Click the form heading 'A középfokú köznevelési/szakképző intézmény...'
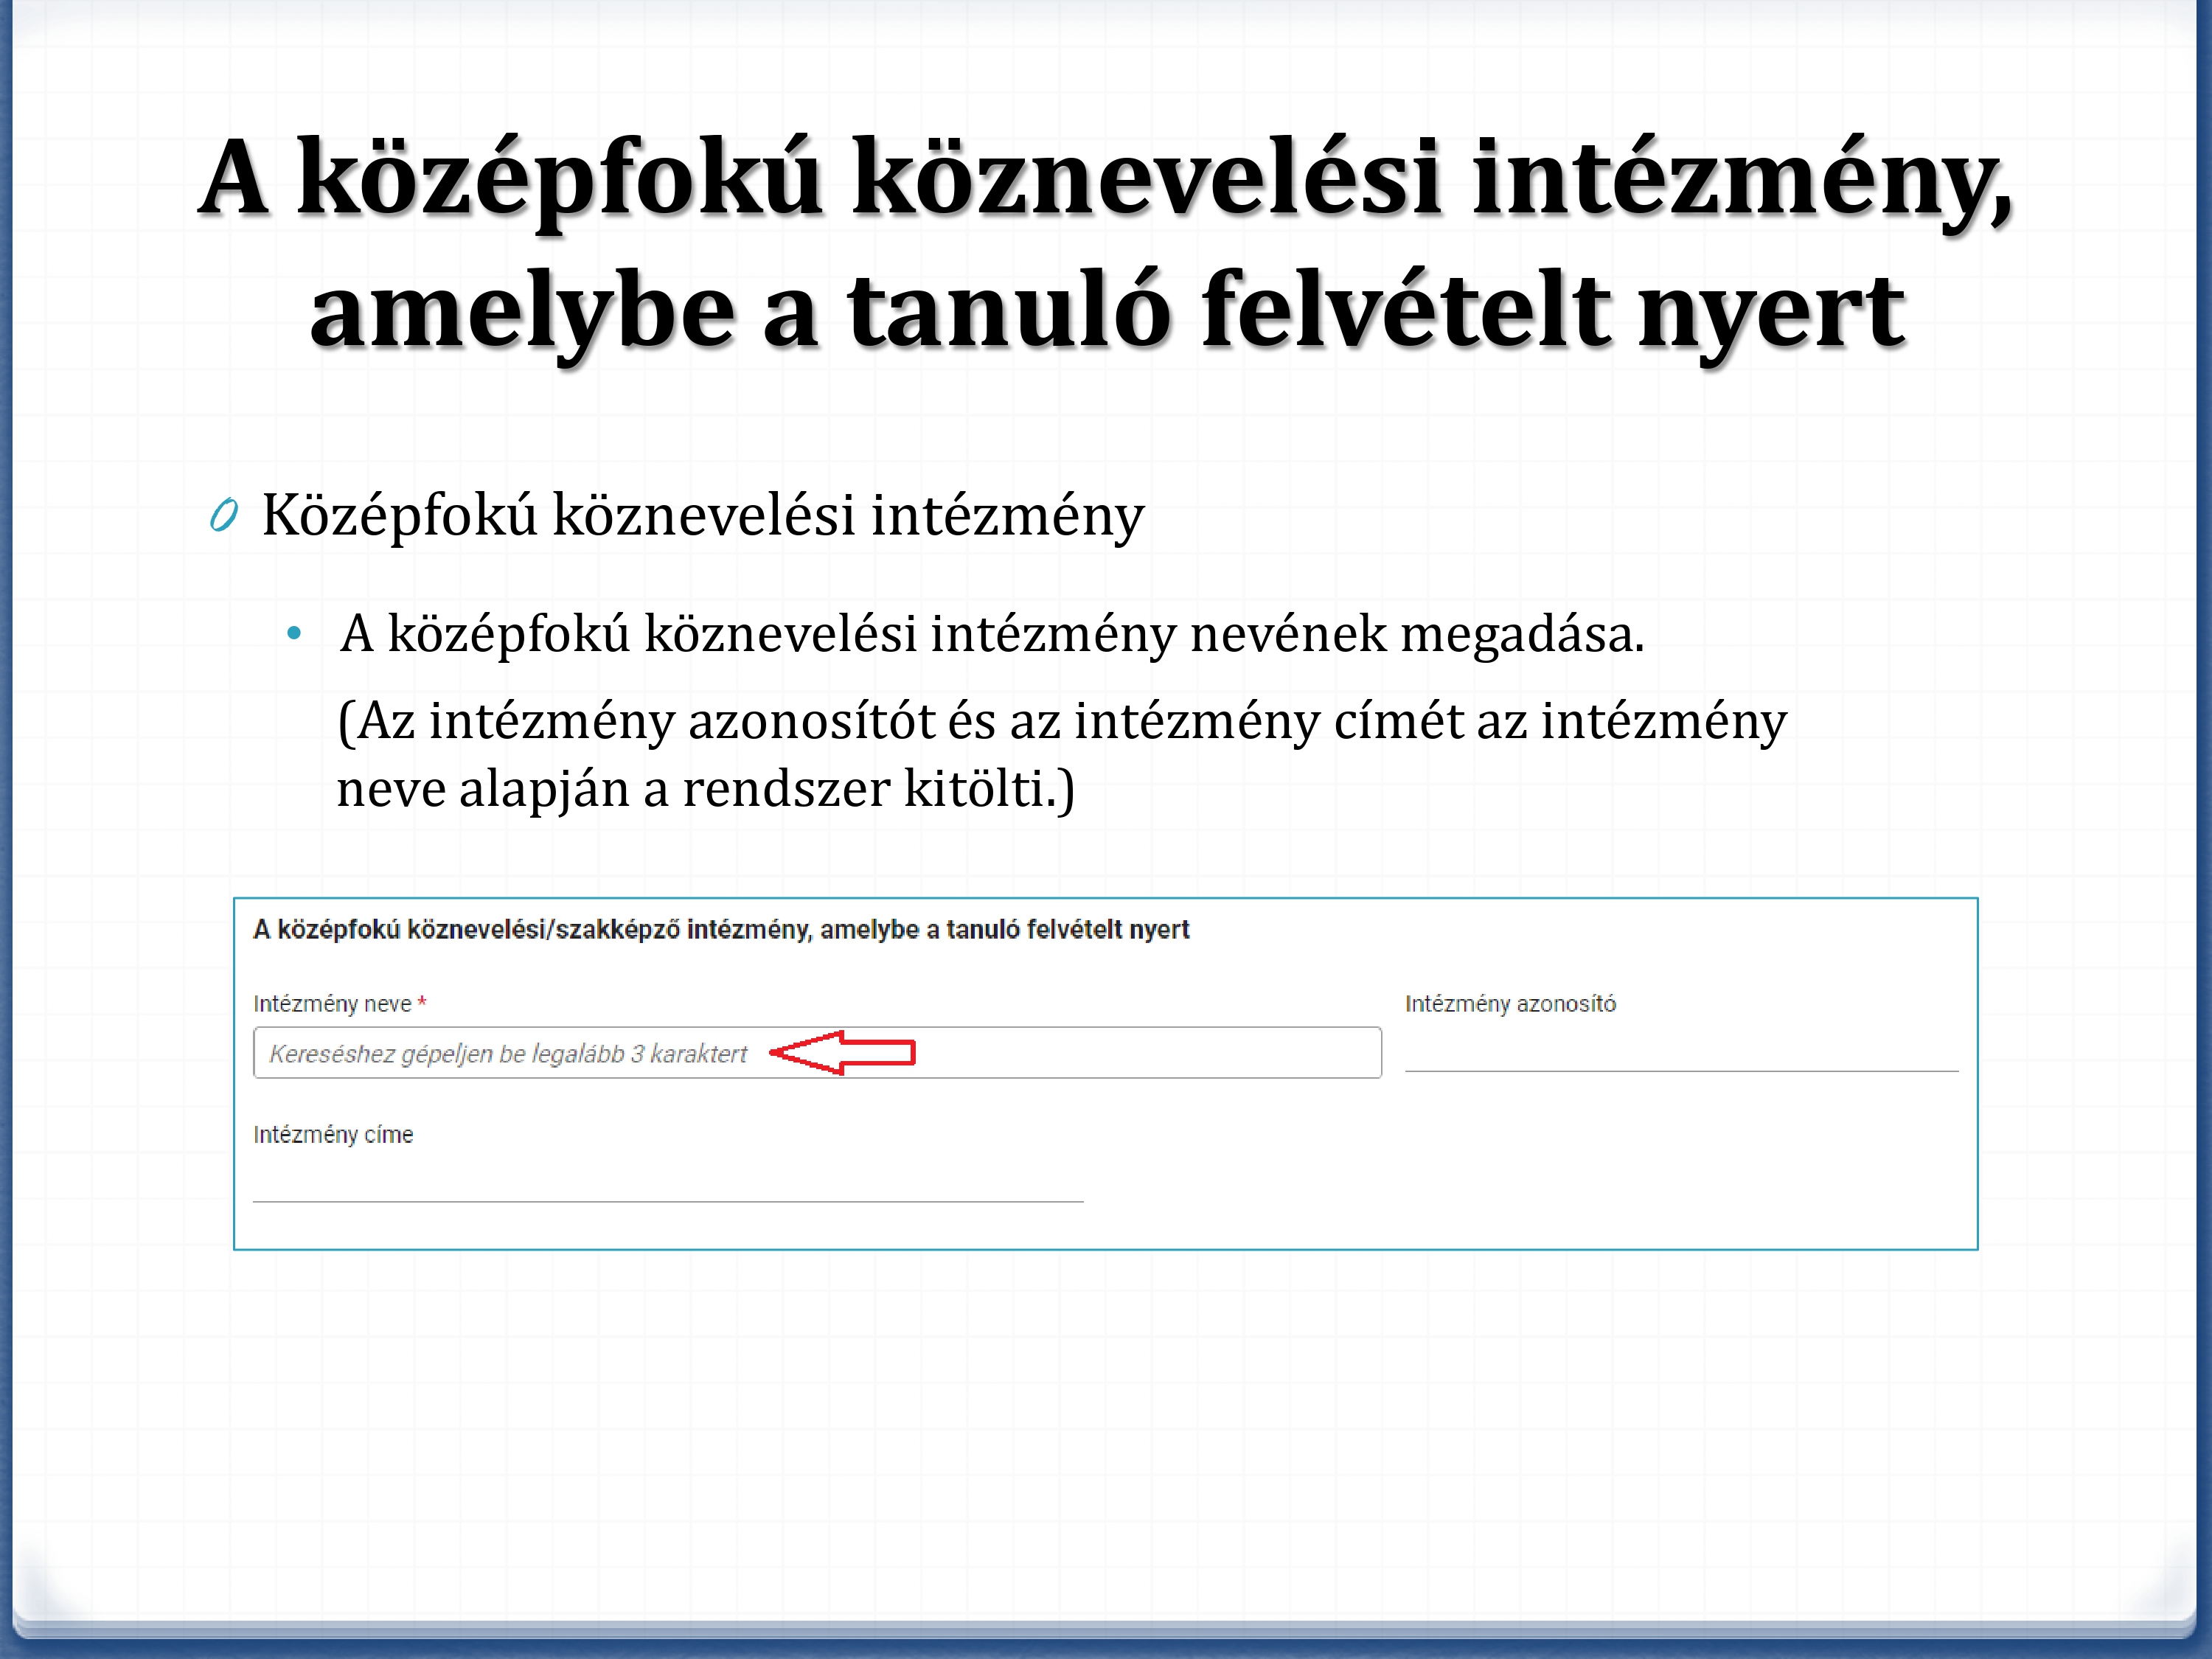 721,929
